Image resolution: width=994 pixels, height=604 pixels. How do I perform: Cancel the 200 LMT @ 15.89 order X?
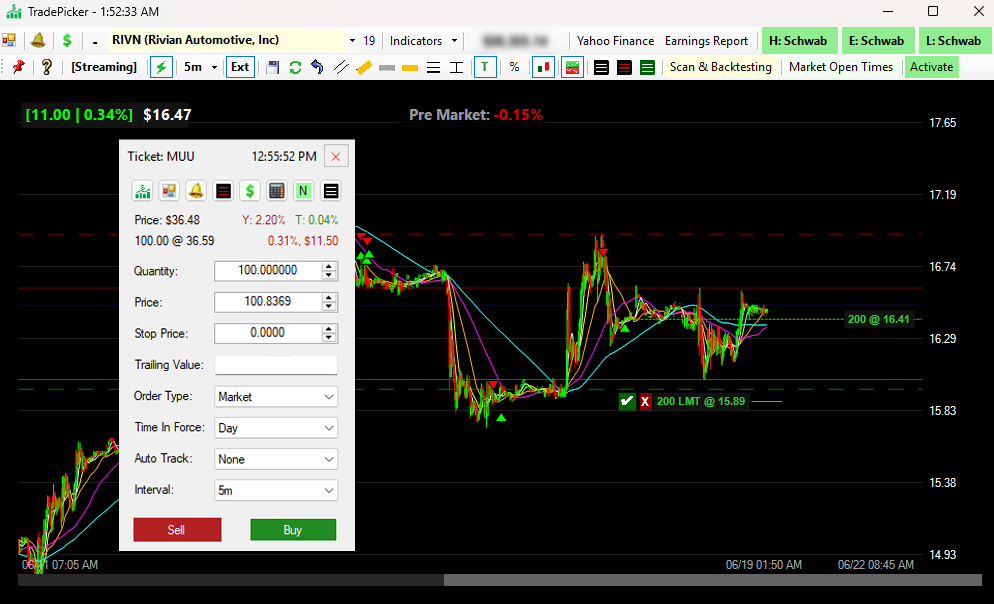645,401
